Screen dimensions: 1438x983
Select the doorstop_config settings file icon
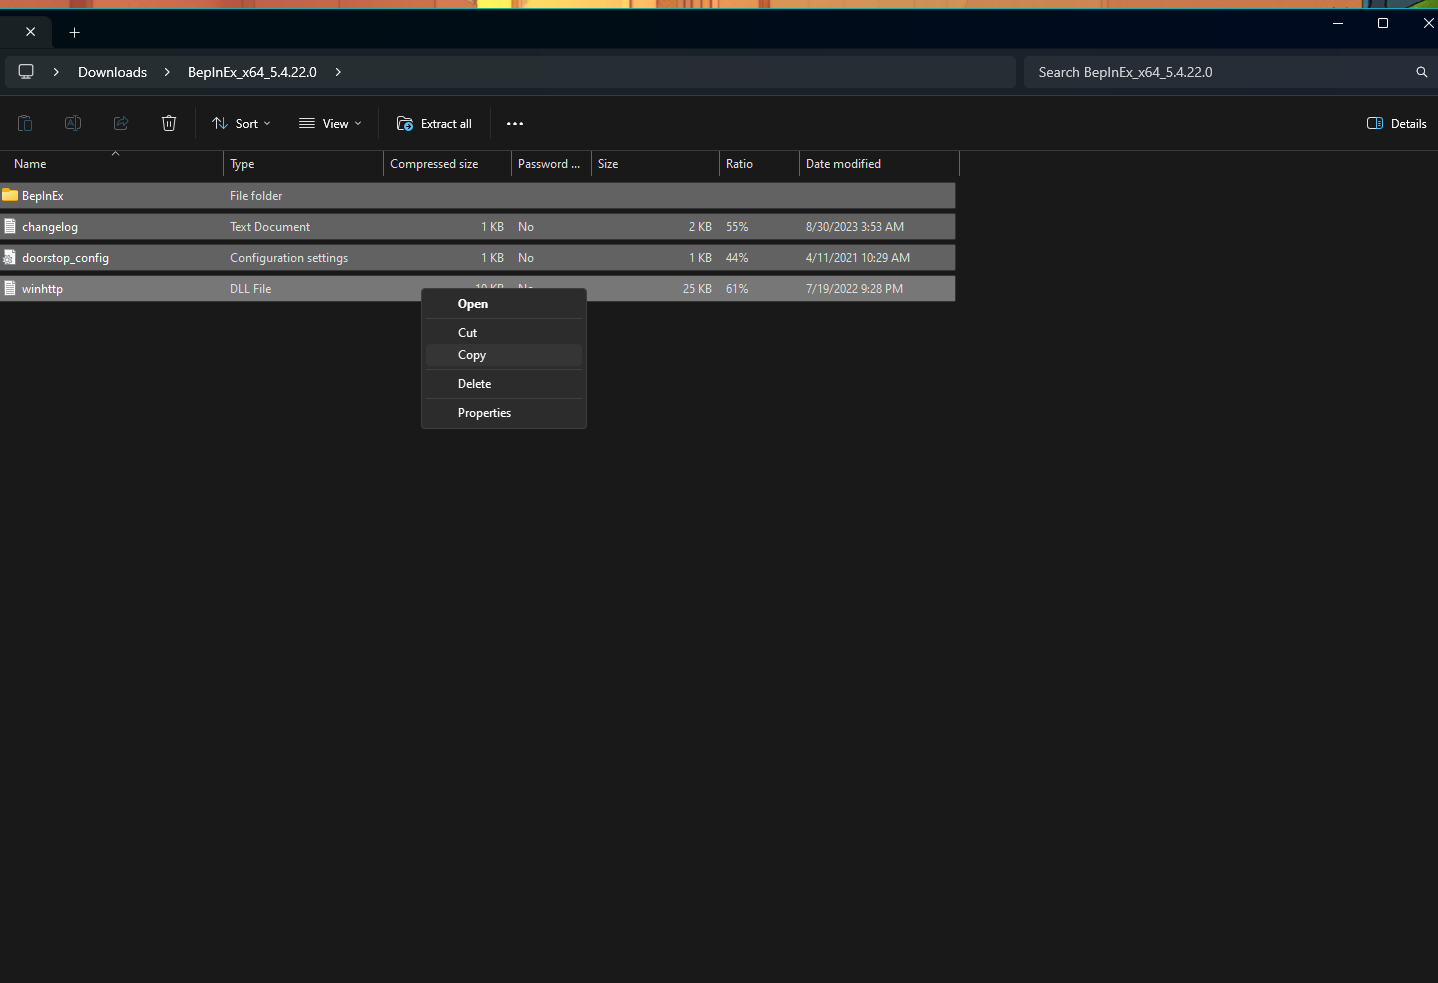point(10,257)
